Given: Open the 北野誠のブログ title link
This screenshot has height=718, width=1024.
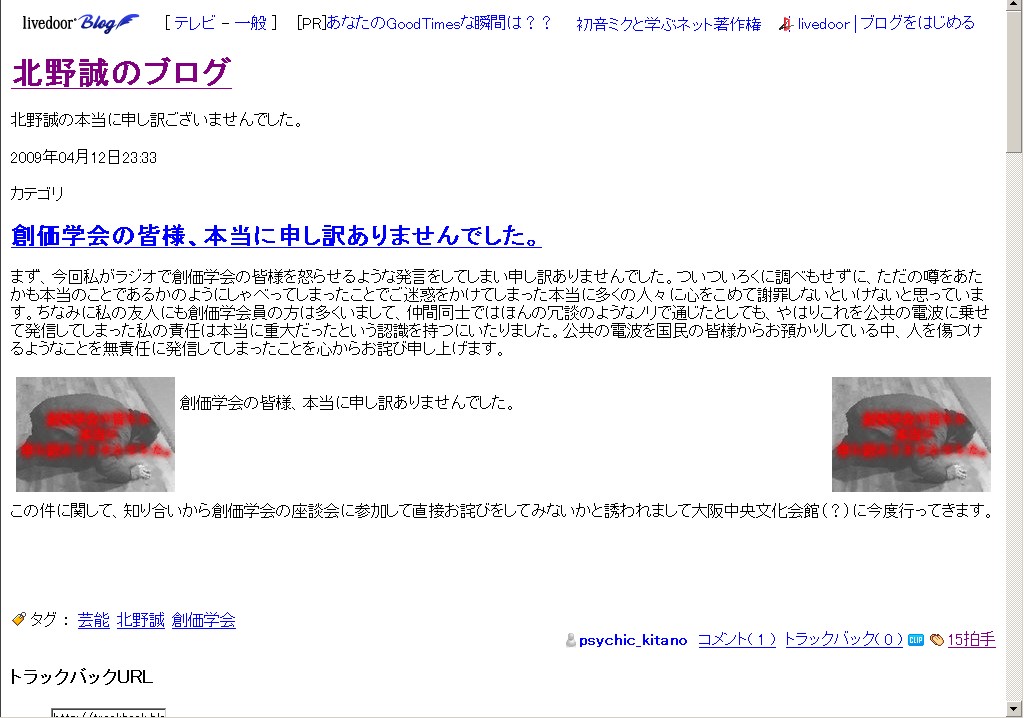Looking at the screenshot, I should 121,72.
